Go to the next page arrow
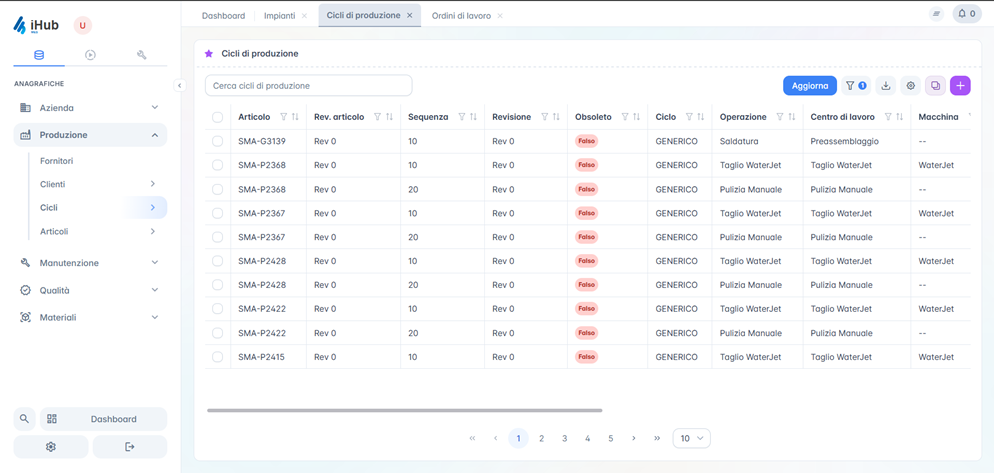The height and width of the screenshot is (473, 994). pyautogui.click(x=633, y=438)
